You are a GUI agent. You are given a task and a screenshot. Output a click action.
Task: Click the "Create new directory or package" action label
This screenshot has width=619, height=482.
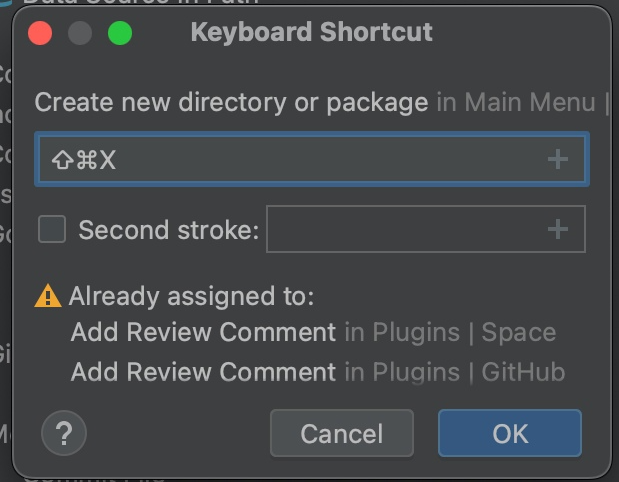point(231,102)
